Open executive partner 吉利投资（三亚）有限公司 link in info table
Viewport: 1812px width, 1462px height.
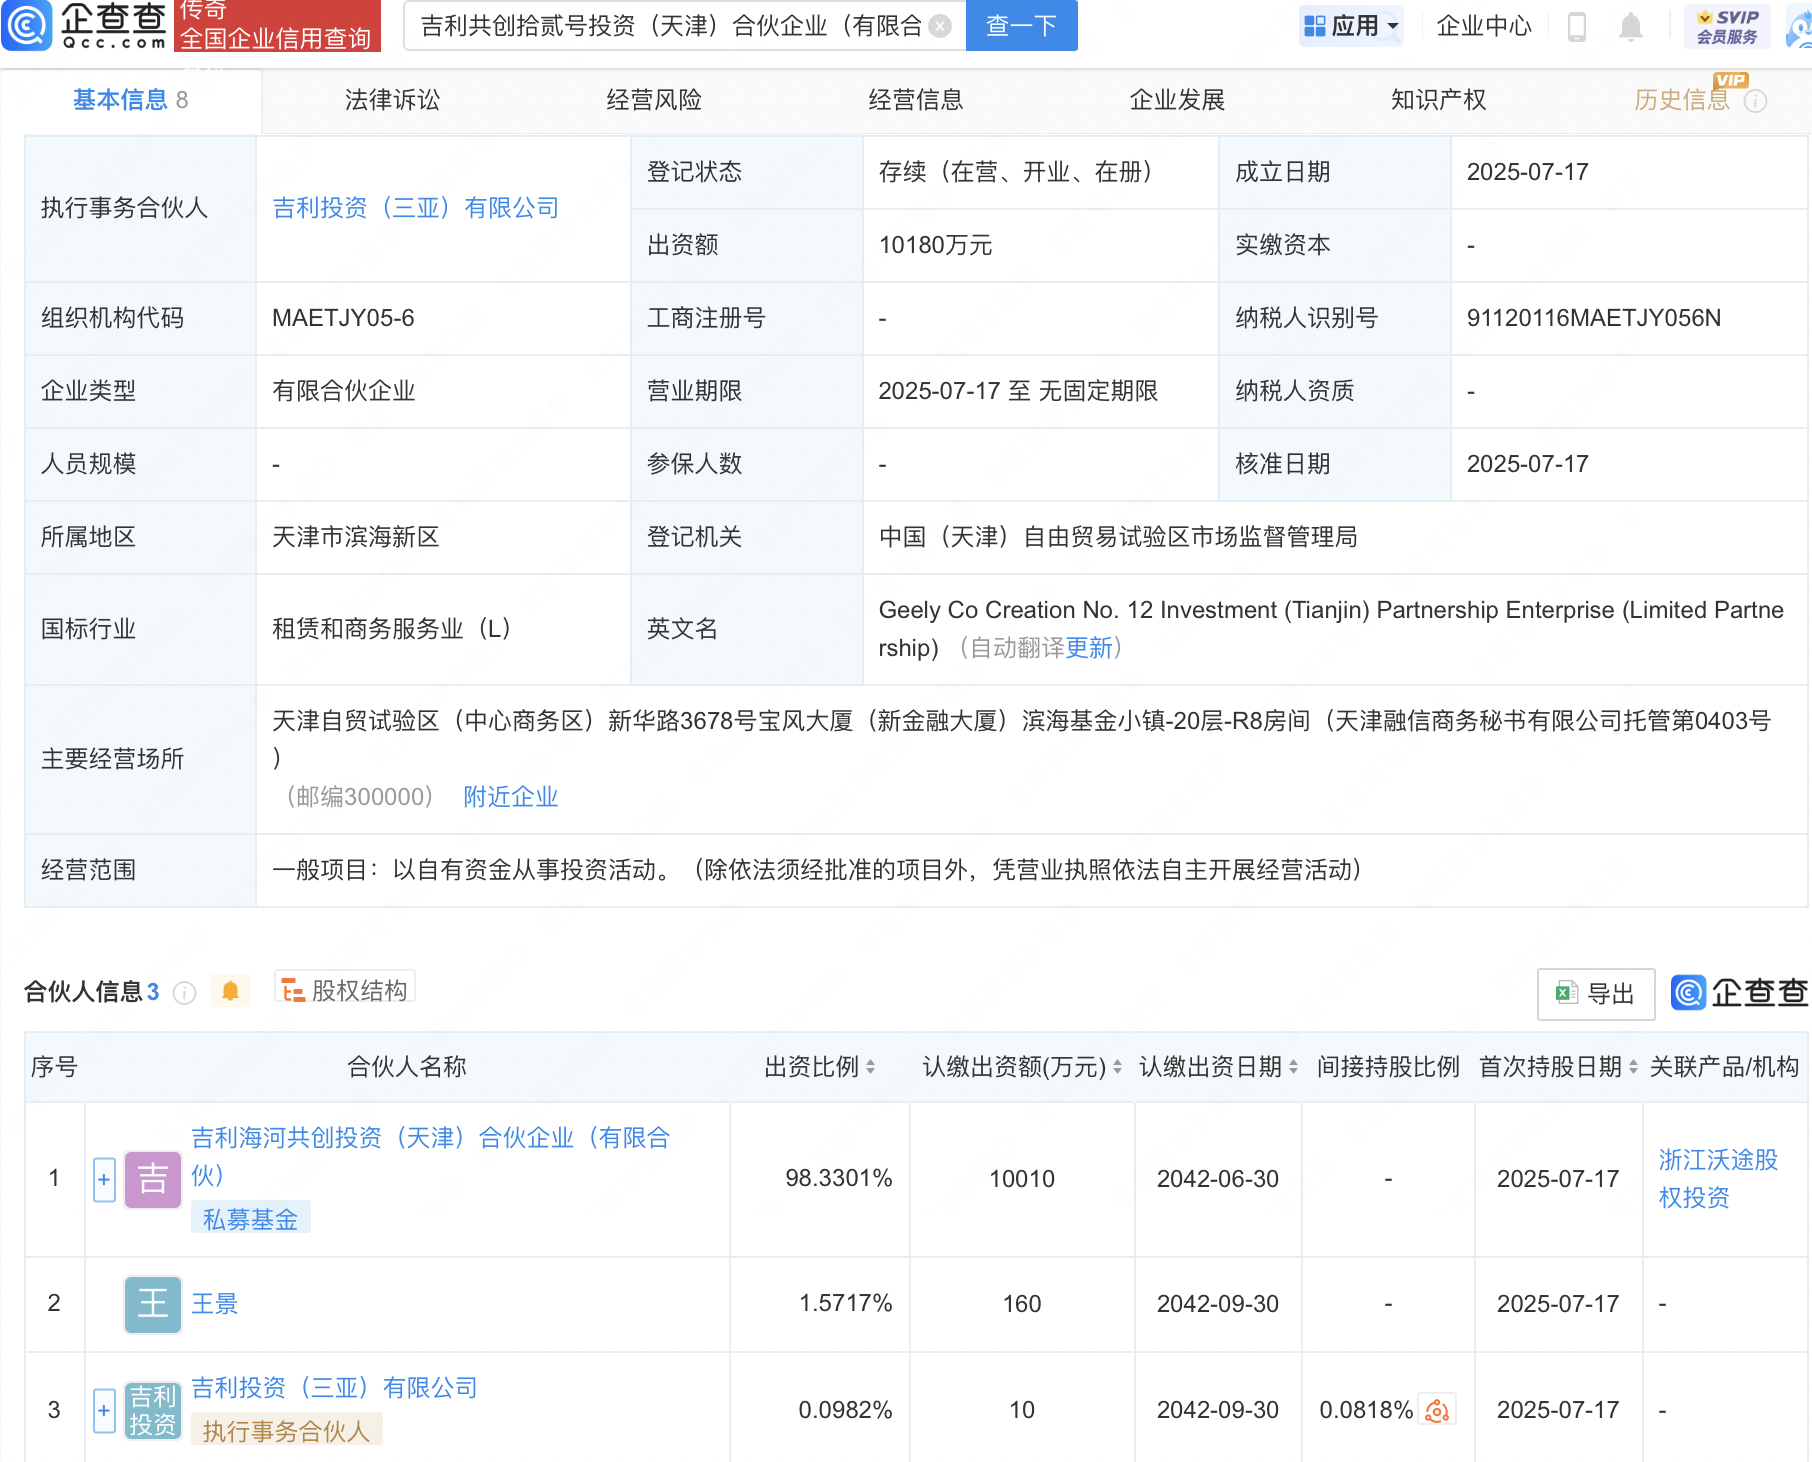(416, 208)
